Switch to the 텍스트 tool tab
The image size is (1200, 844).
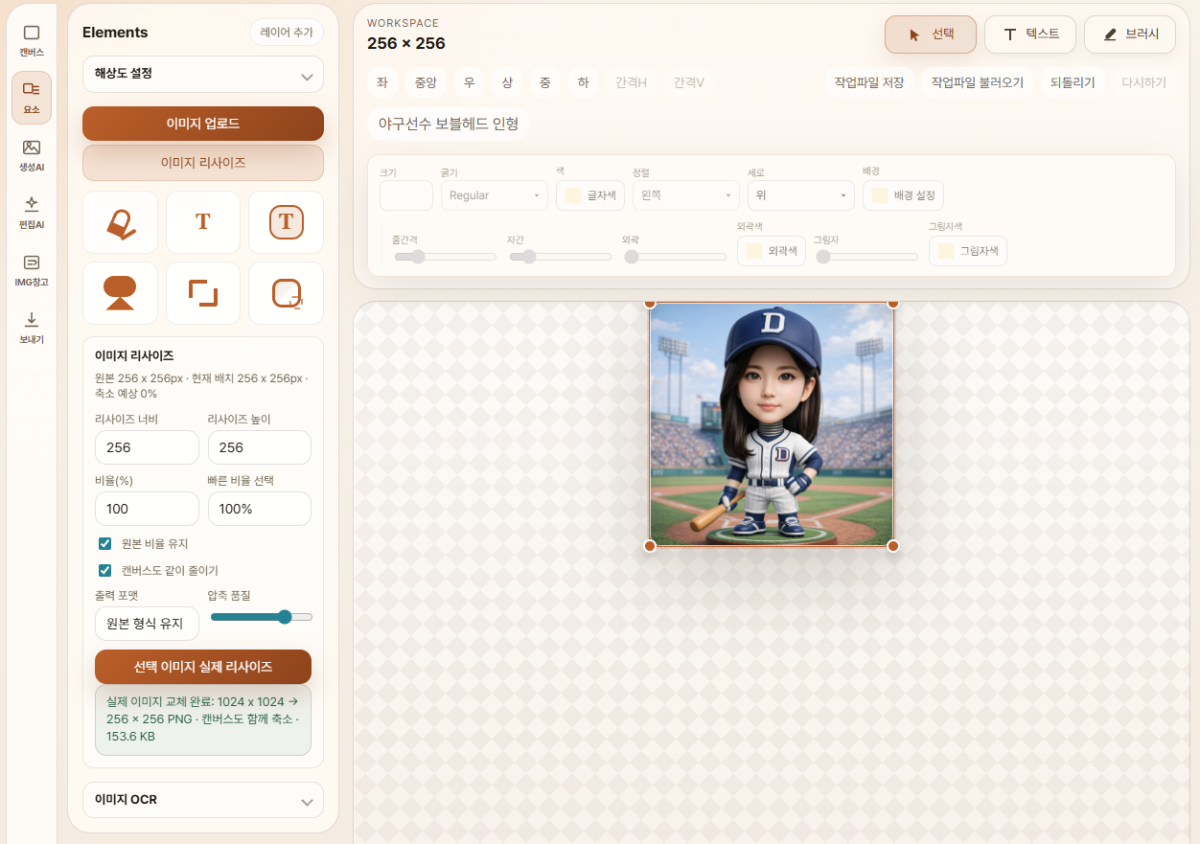coord(1030,34)
